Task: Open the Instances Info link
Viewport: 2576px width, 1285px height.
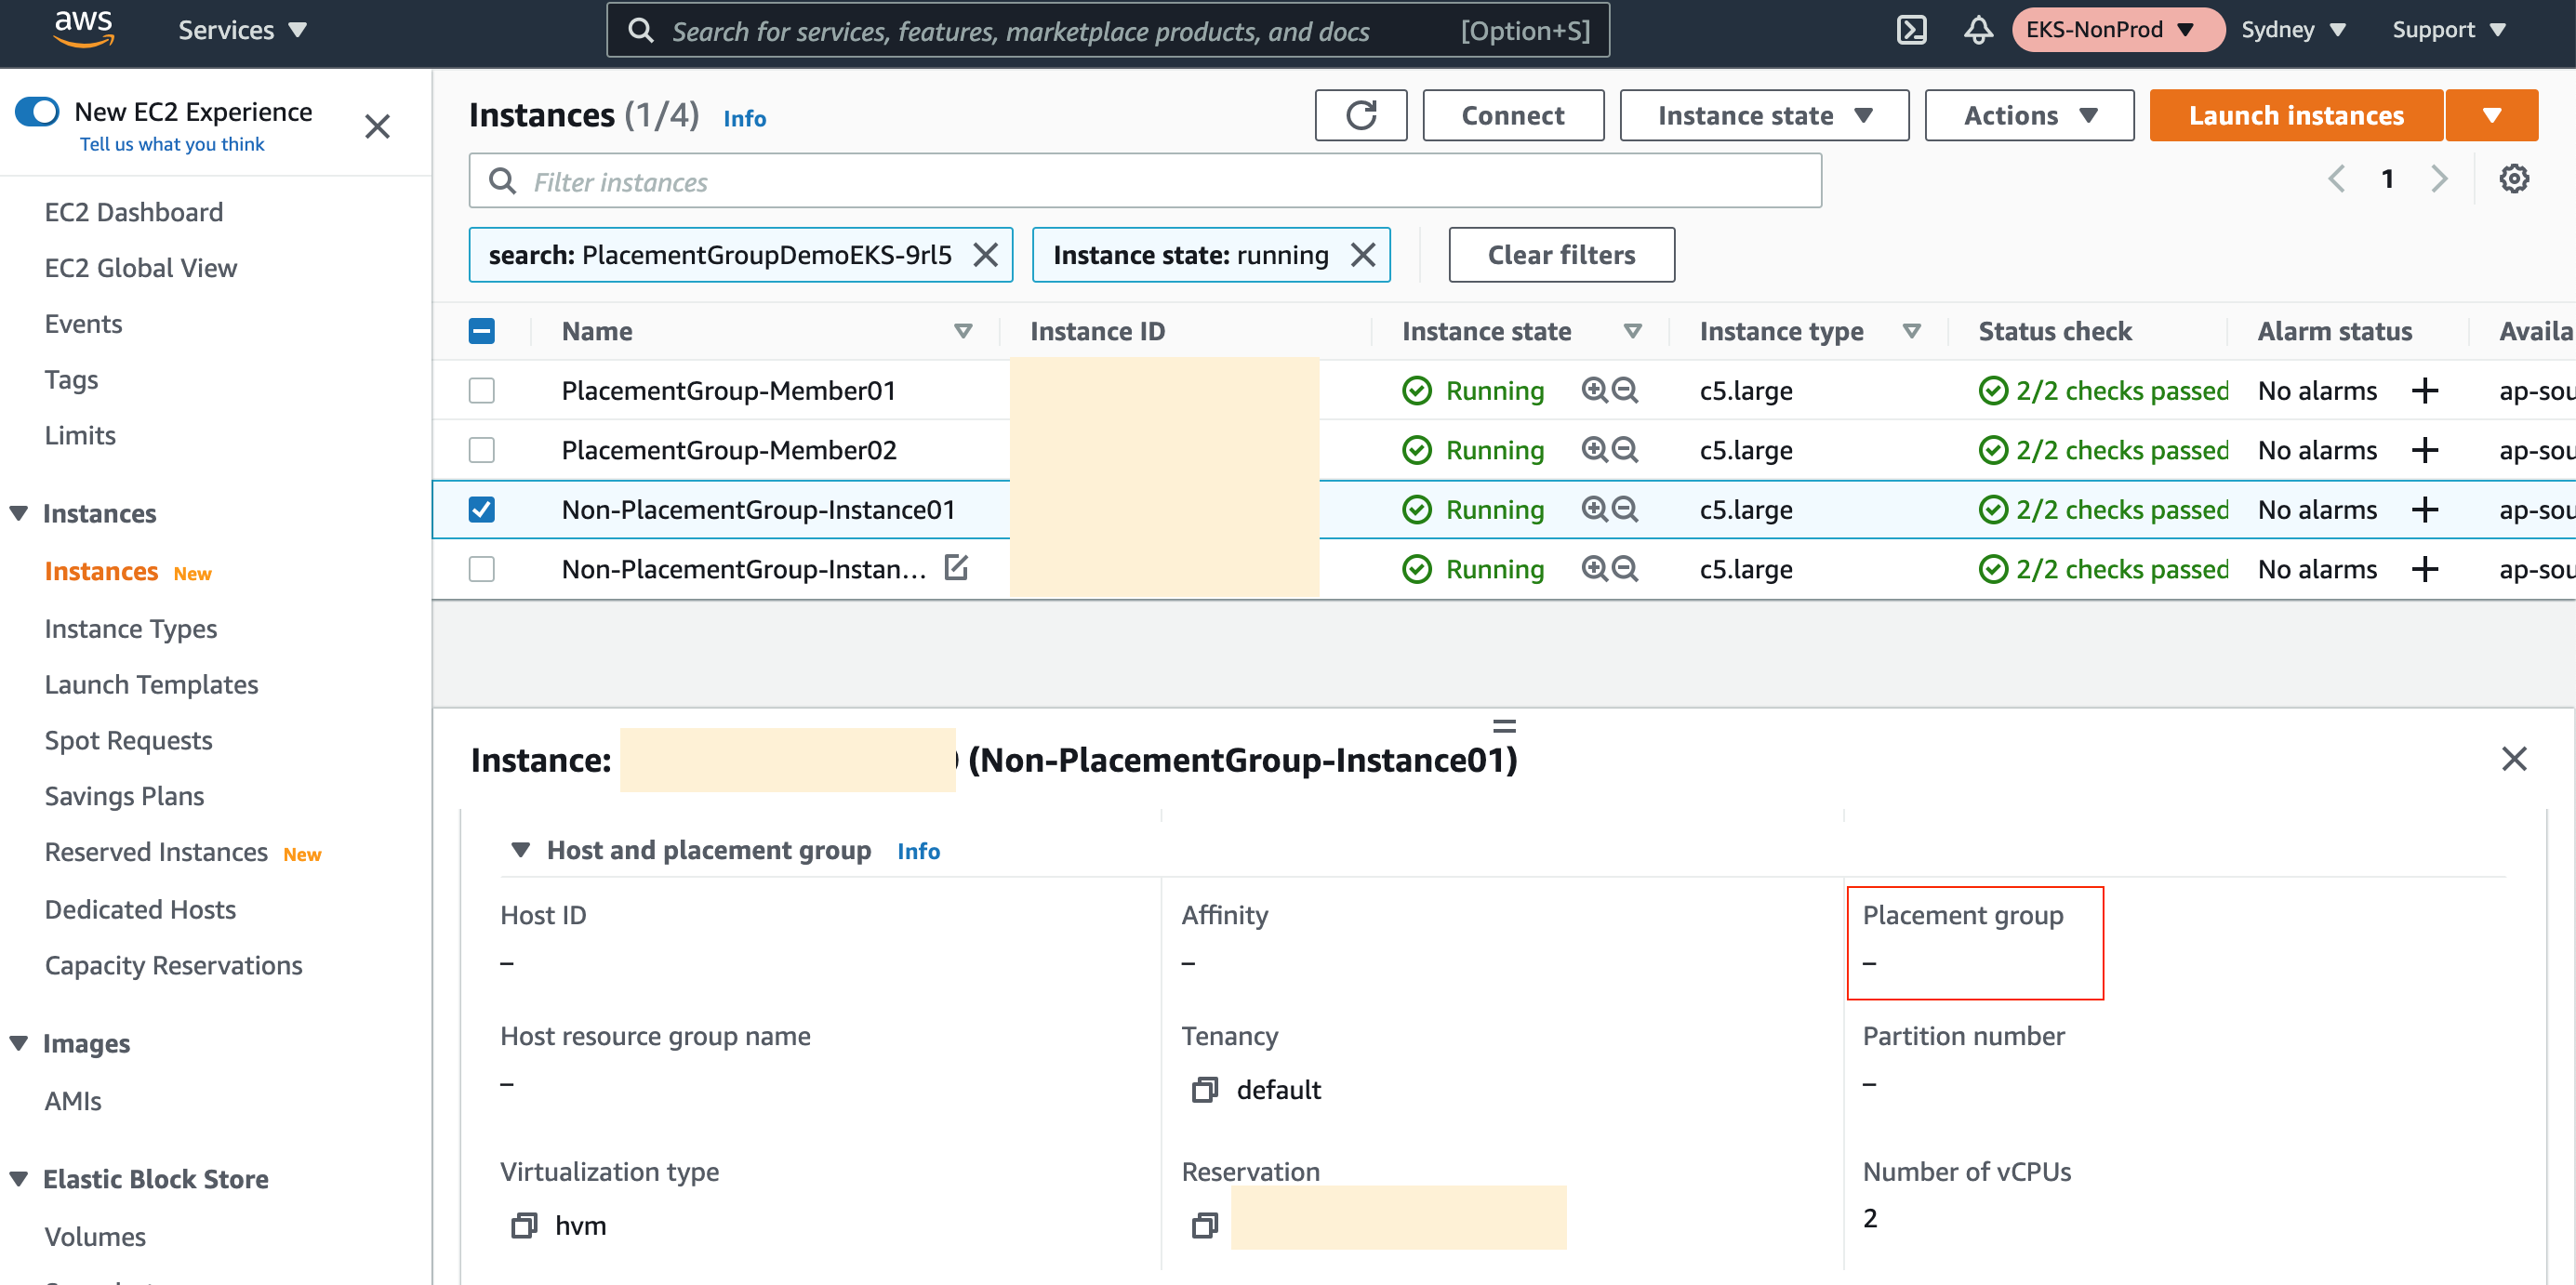Action: (x=744, y=118)
